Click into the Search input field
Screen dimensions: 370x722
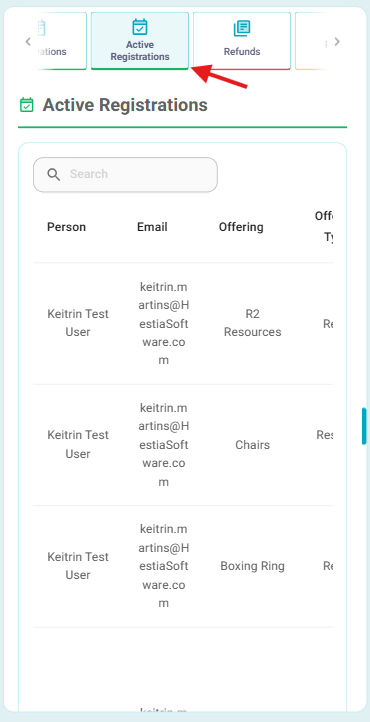pyautogui.click(x=125, y=175)
